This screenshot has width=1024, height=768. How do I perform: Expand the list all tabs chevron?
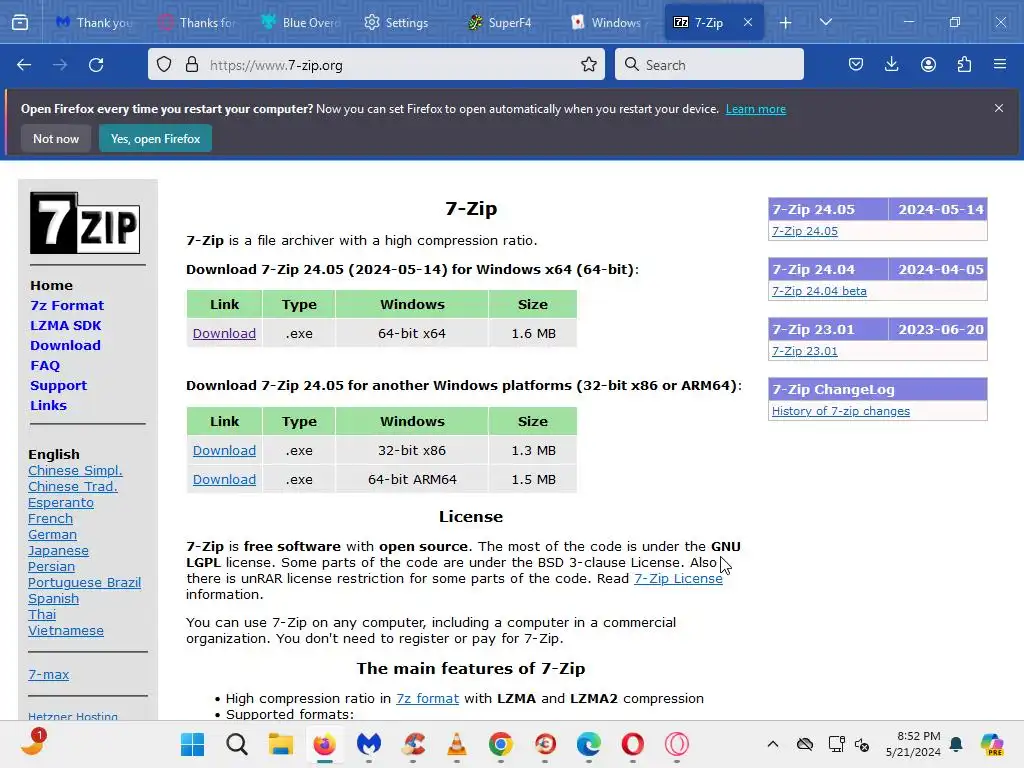click(x=825, y=22)
